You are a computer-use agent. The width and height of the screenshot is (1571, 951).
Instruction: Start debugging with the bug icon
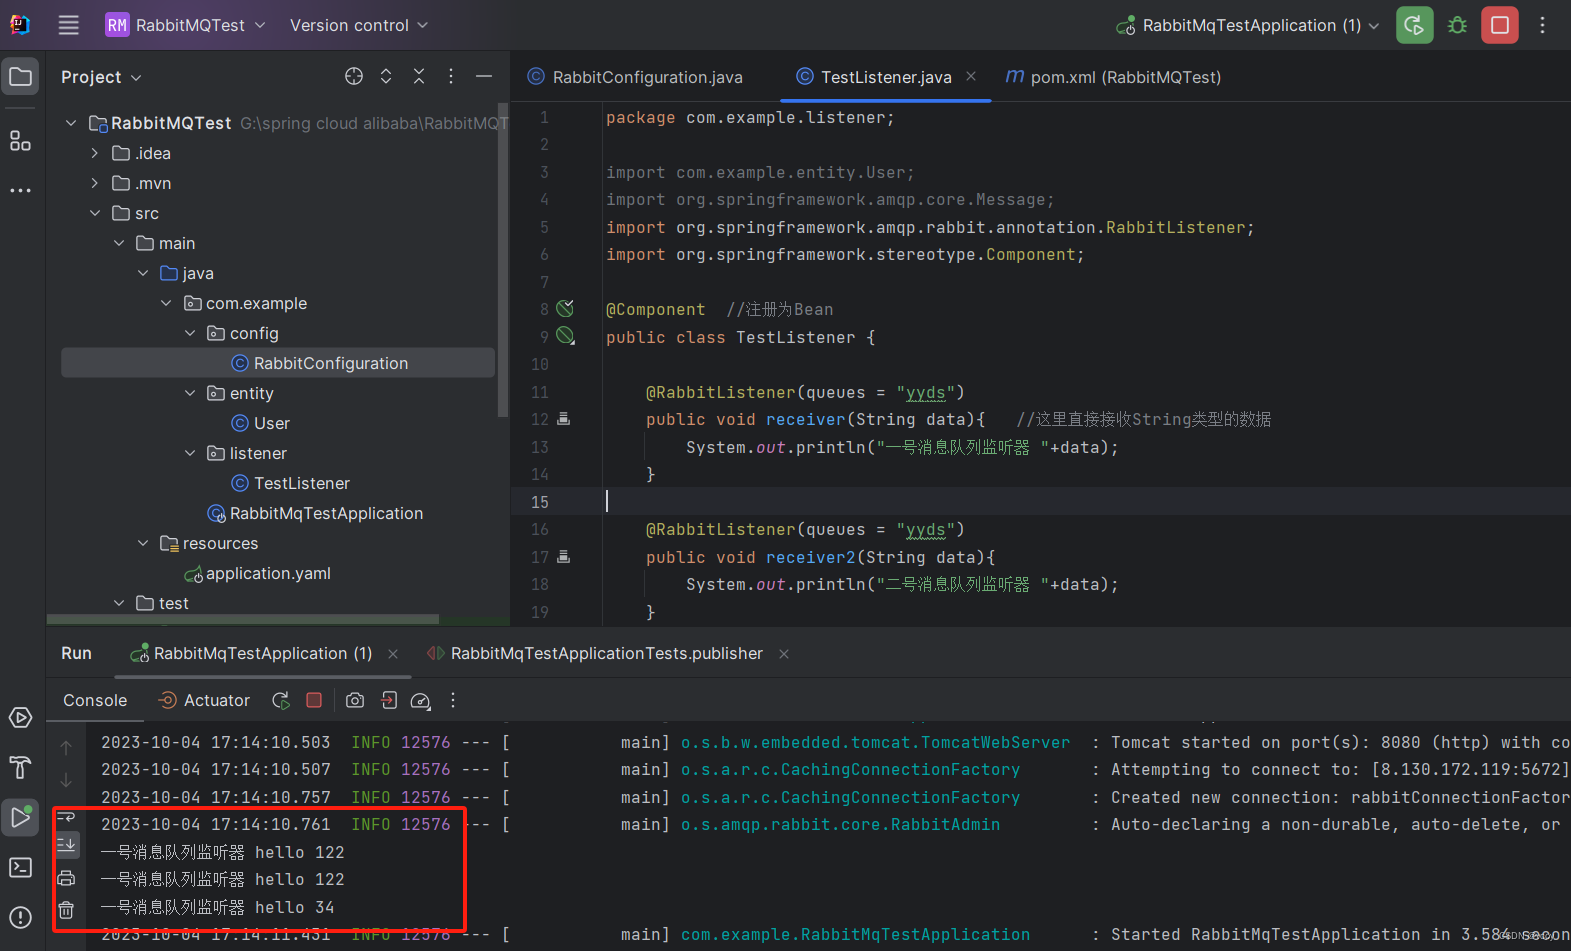click(1457, 25)
